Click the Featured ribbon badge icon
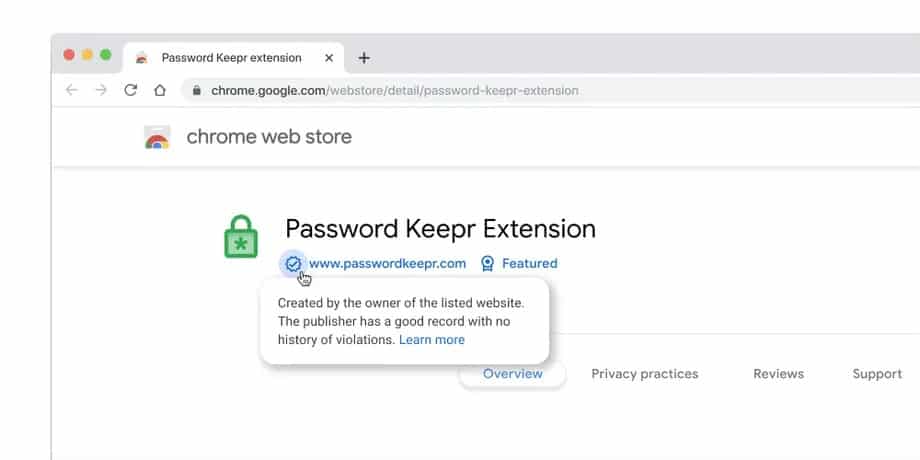The image size is (920, 460). [487, 263]
